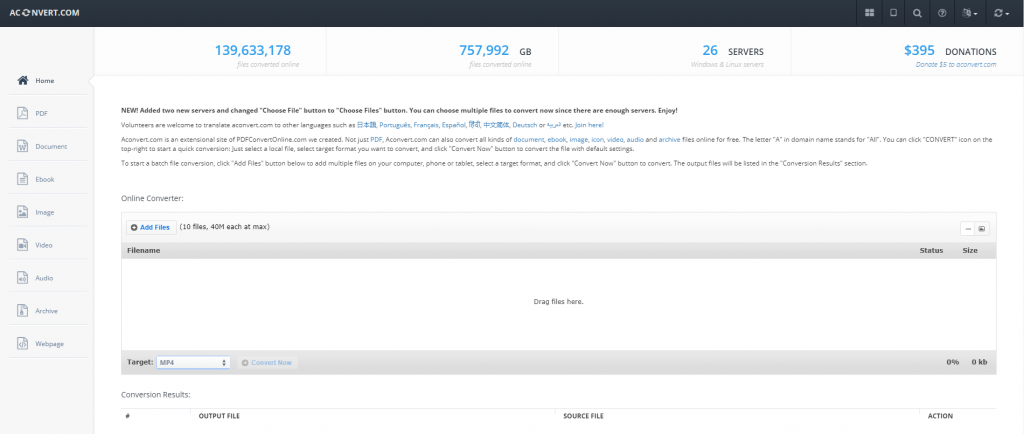Click the archive link in description
Screen dimensions: 1024x434
[669, 140]
